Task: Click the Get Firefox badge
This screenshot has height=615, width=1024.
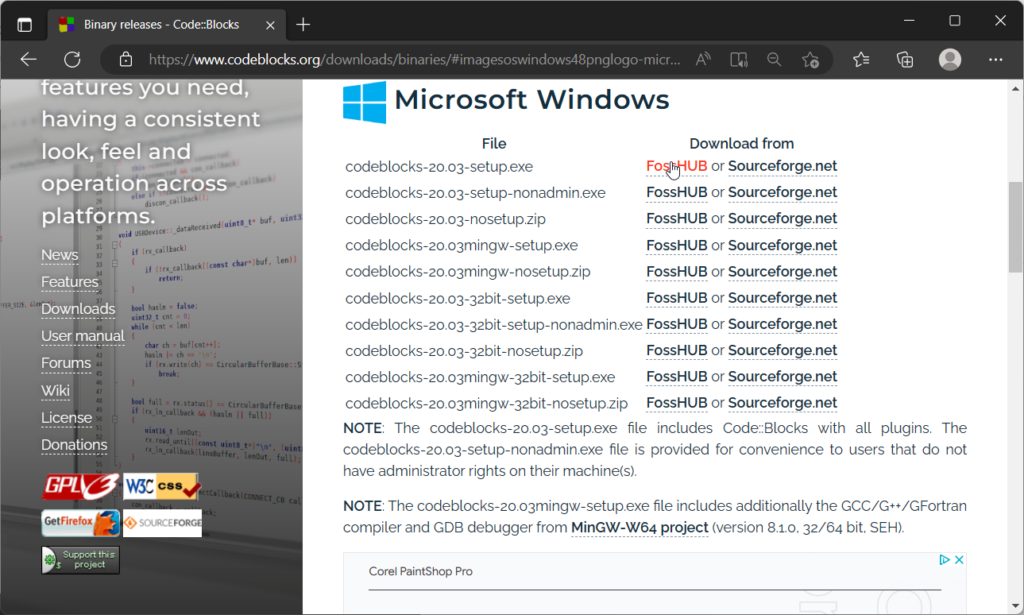Action: tap(81, 523)
